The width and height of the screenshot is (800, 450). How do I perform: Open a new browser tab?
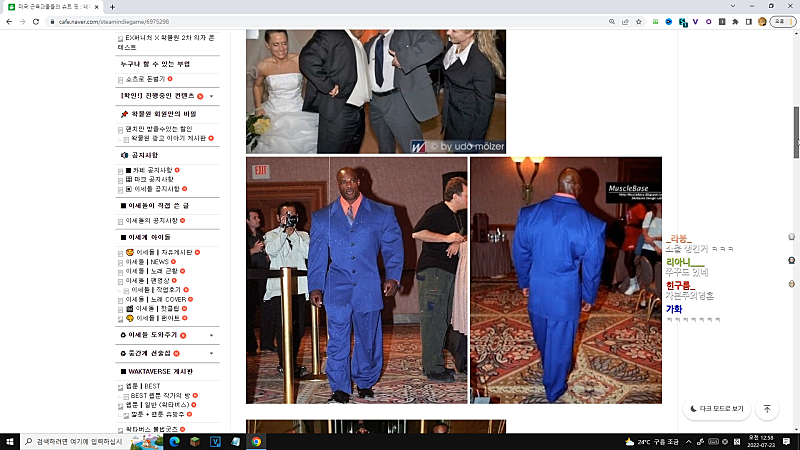pyautogui.click(x=112, y=7)
